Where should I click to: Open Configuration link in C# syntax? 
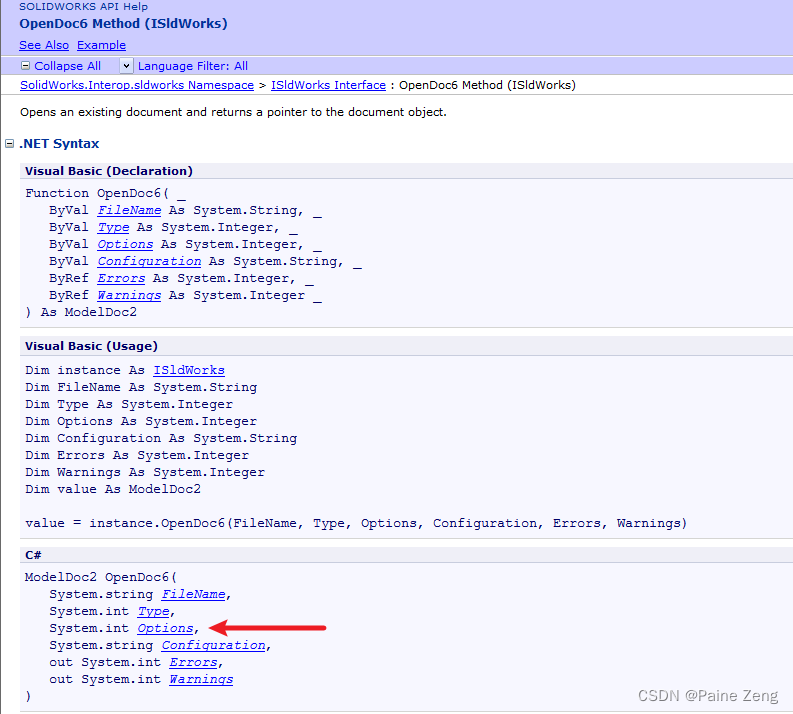pos(213,646)
